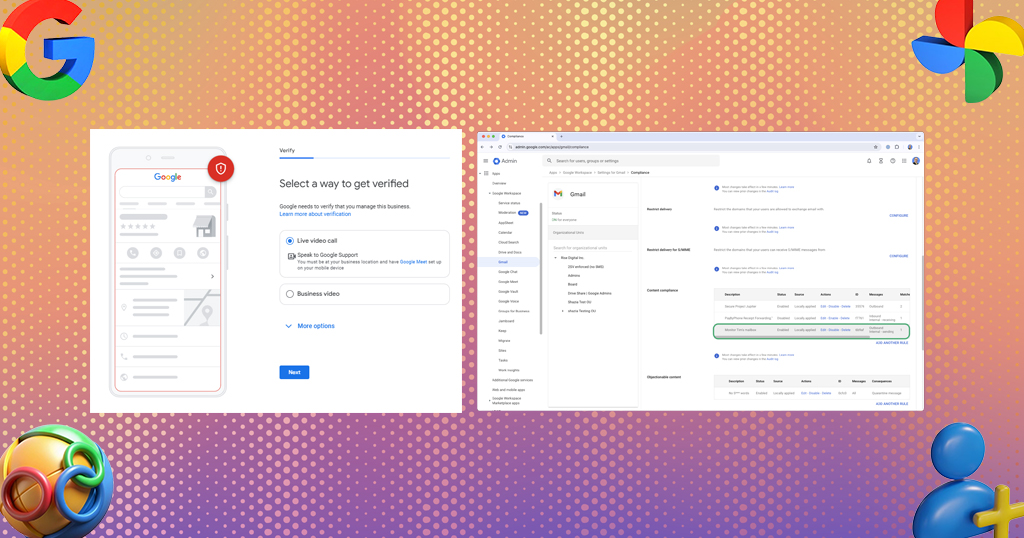The image size is (1024, 538).
Task: Select the Admins organizational unit
Action: point(574,276)
